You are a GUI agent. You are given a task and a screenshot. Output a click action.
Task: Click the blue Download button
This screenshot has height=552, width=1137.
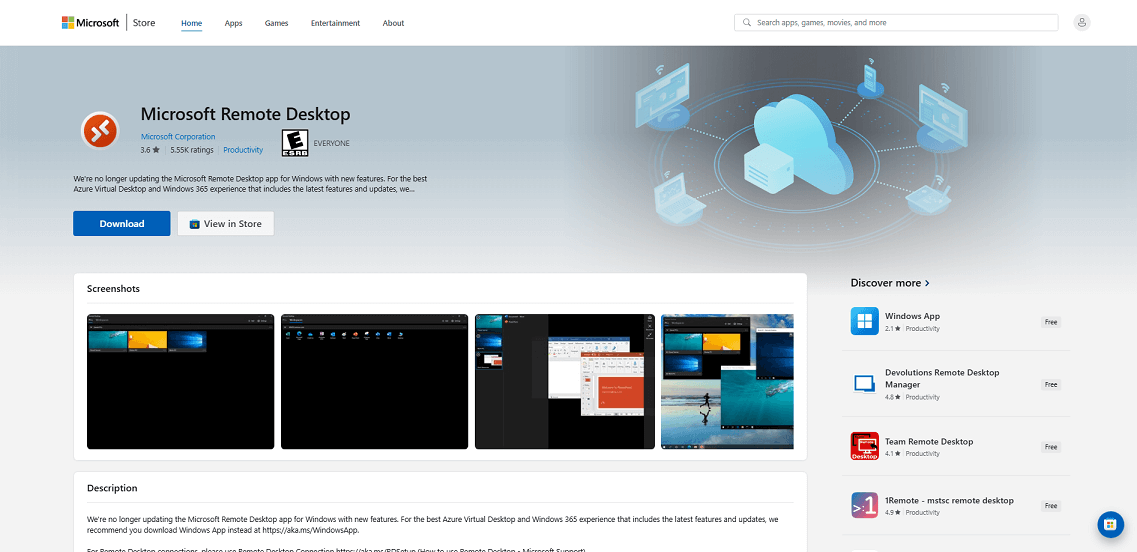point(122,223)
